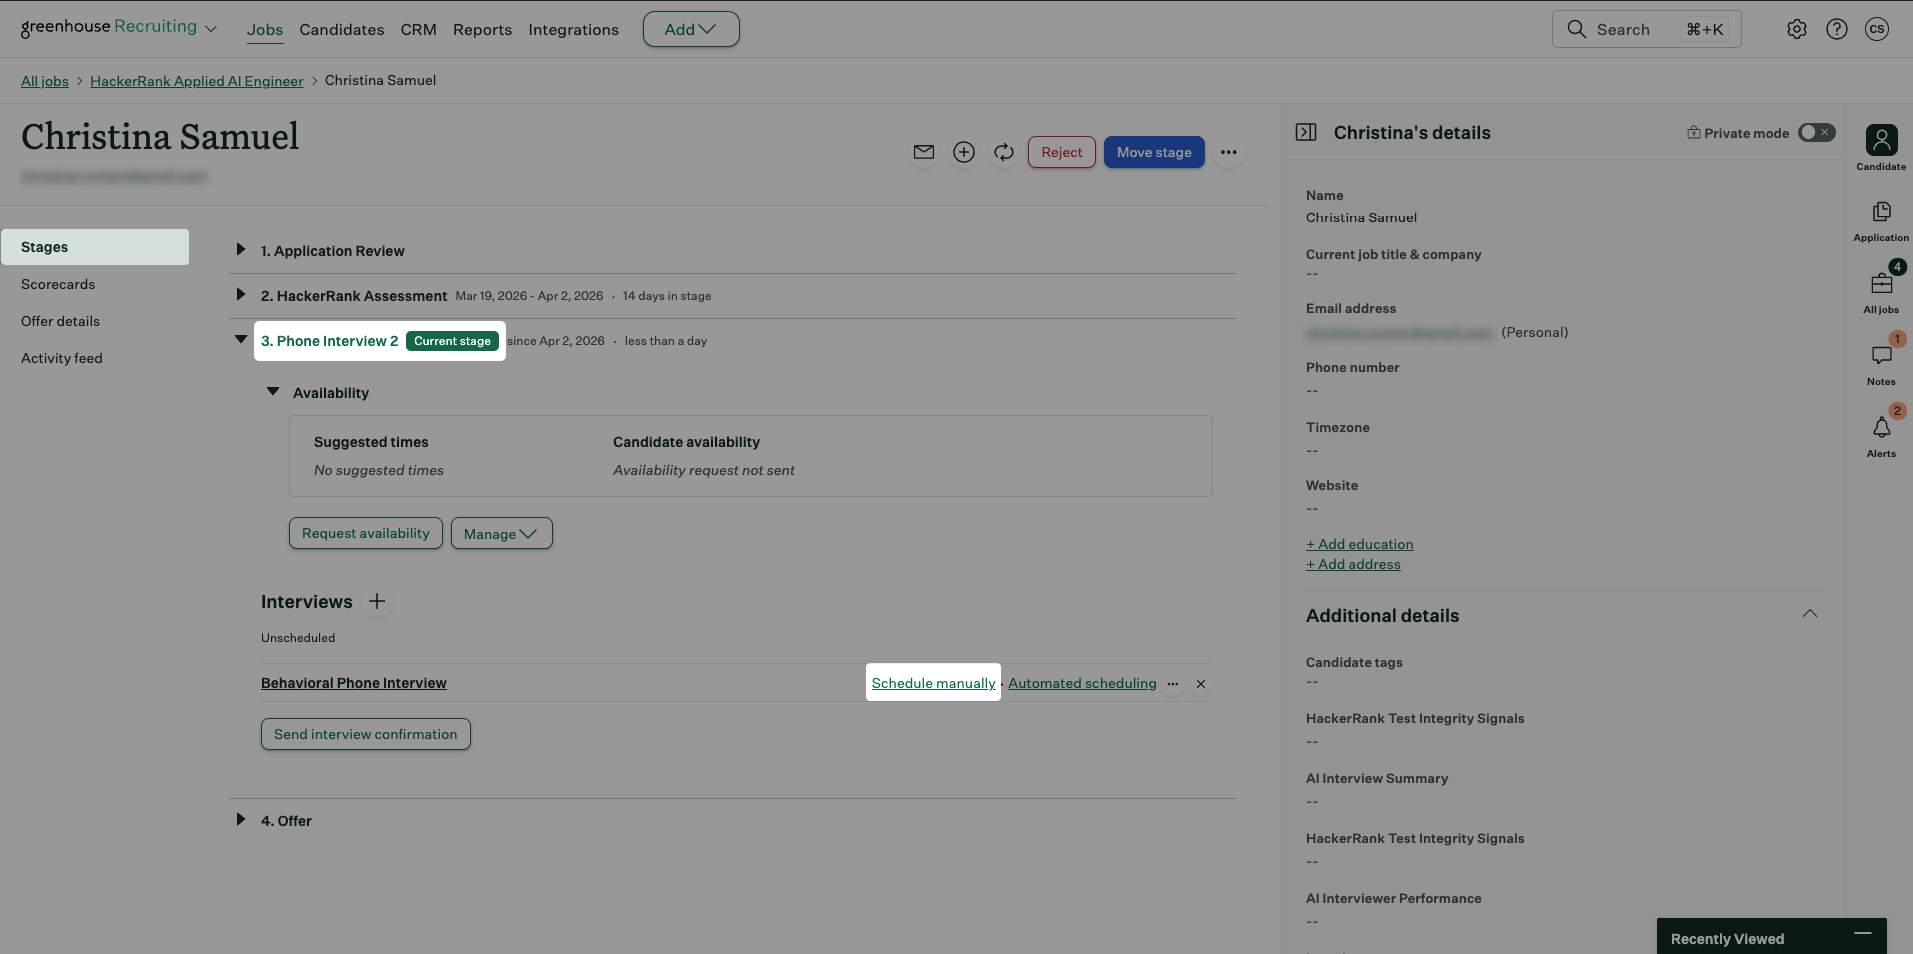
Task: Expand the Offer stage
Action: coord(240,819)
